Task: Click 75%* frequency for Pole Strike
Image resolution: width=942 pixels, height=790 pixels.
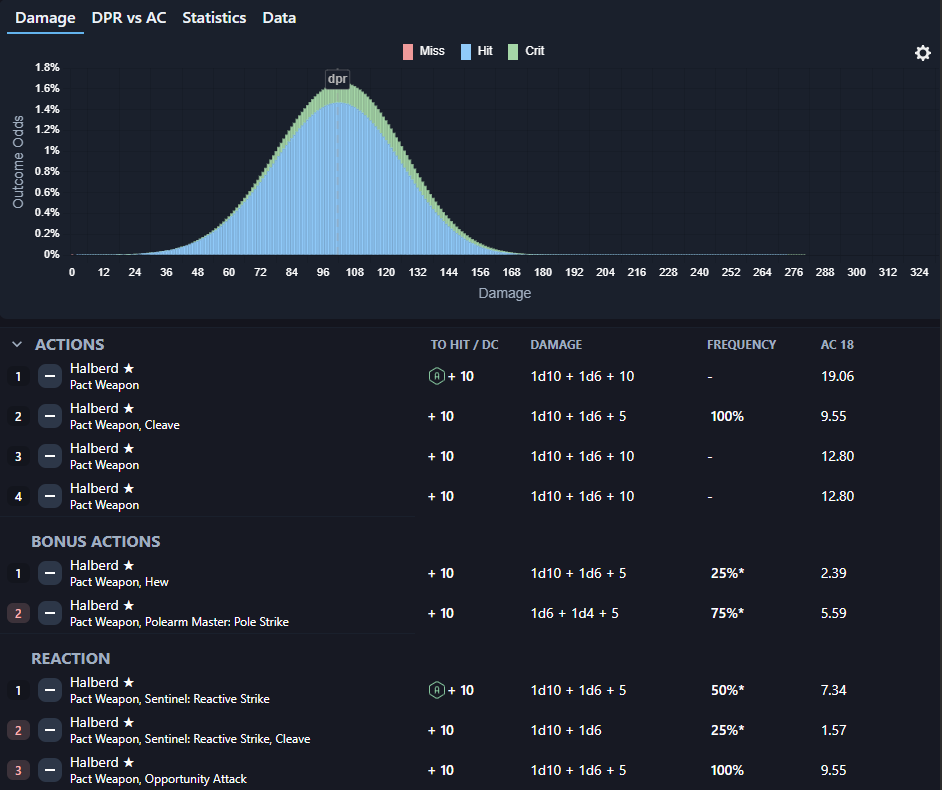Action: (727, 613)
